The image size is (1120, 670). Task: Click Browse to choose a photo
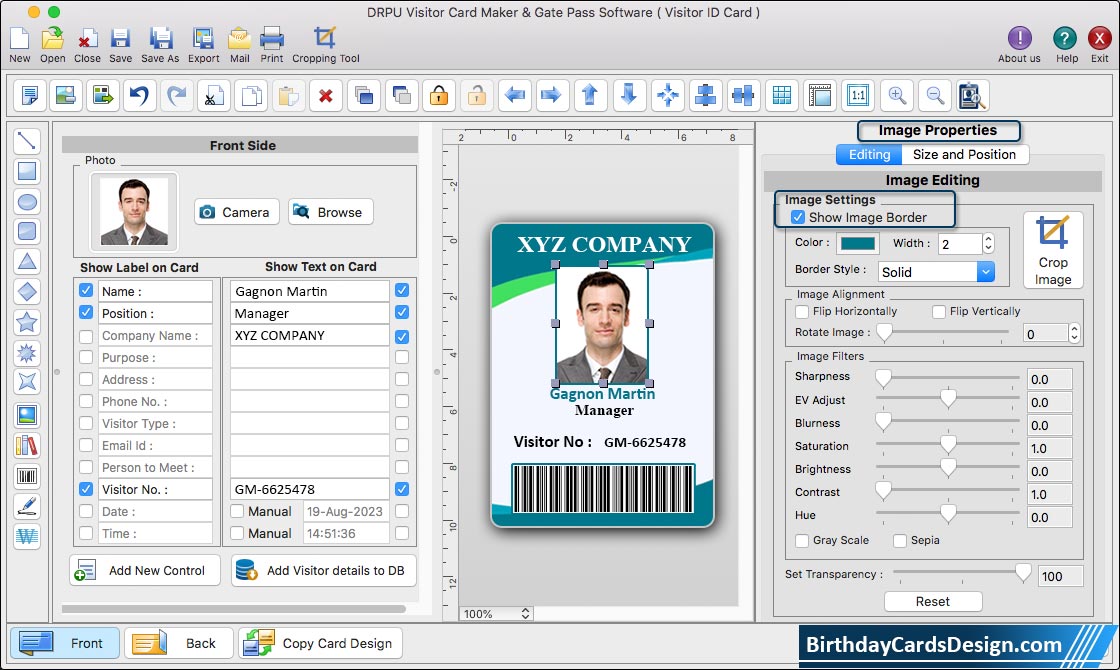click(x=331, y=212)
